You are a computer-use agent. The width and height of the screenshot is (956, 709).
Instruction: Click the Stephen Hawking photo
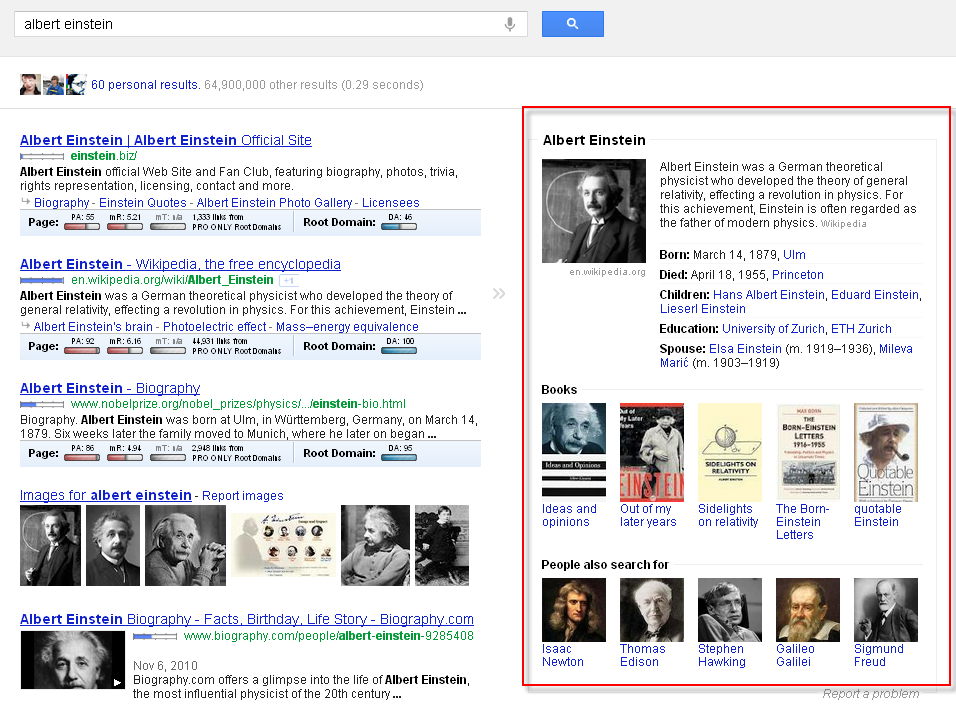point(729,609)
